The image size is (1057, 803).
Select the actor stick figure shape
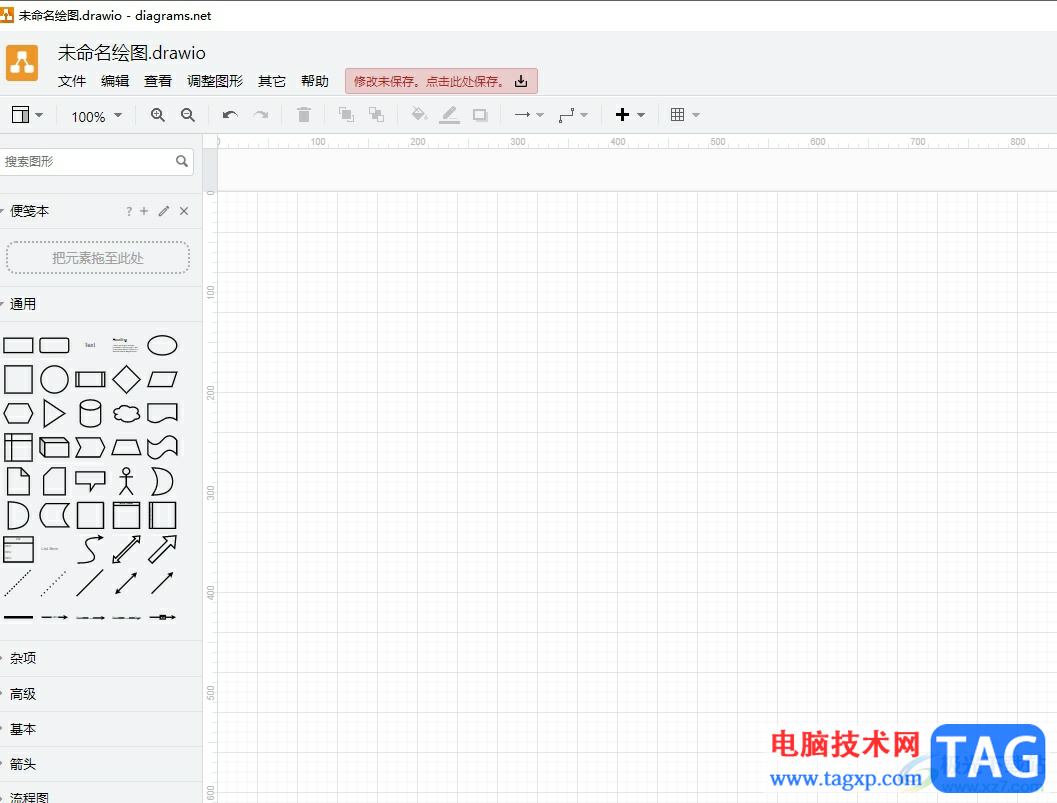tap(126, 481)
